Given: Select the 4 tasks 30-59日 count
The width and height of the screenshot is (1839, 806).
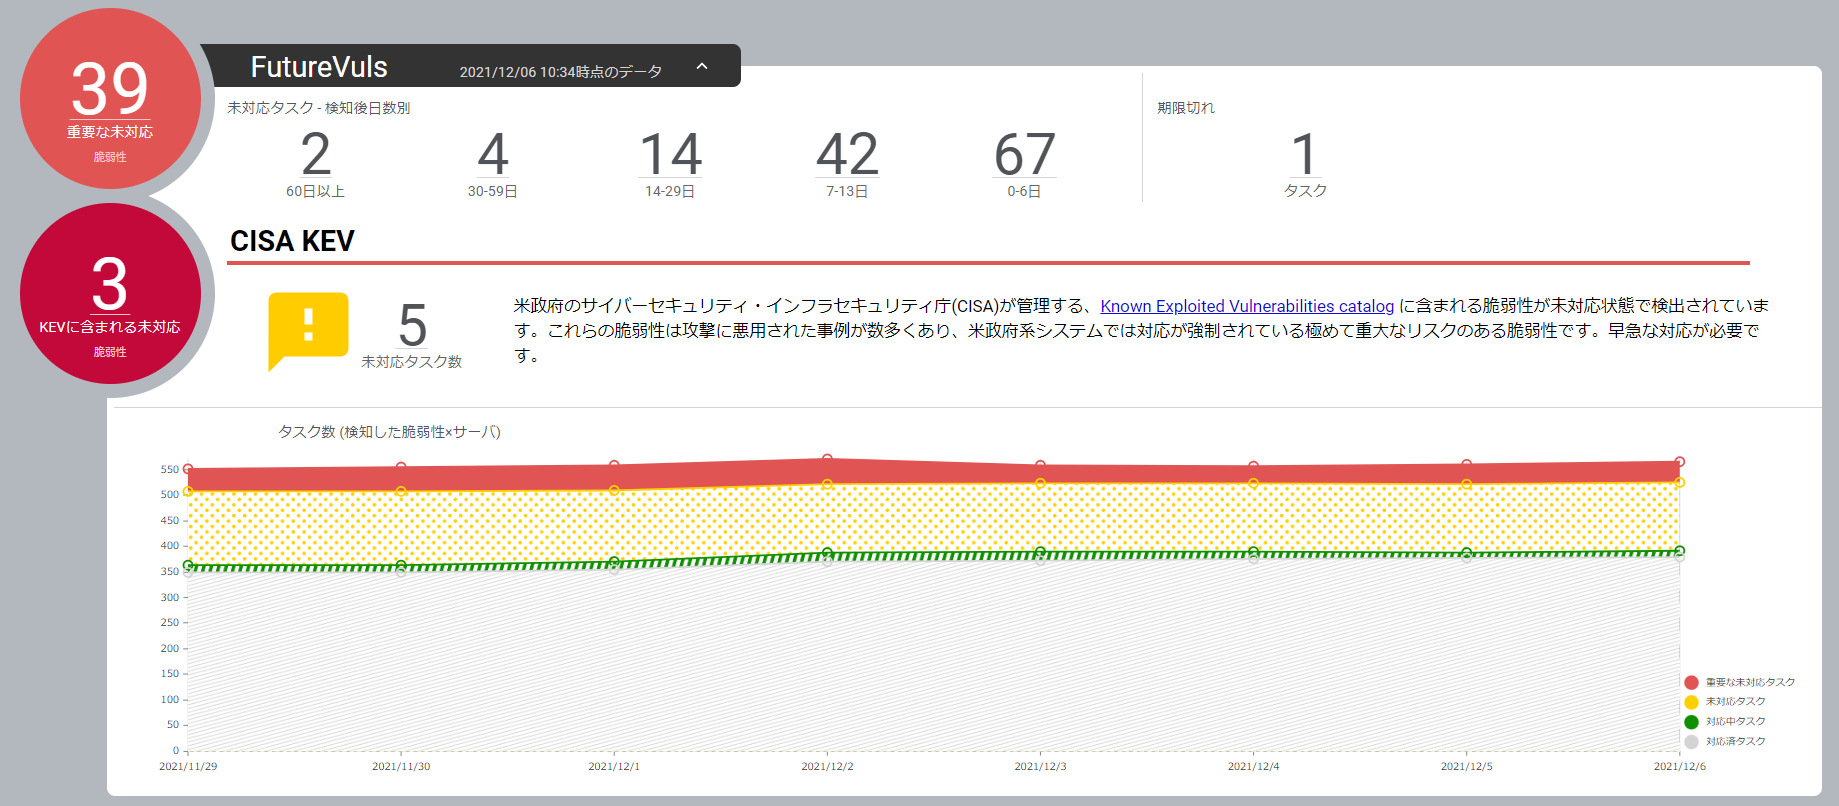Looking at the screenshot, I should coord(493,154).
